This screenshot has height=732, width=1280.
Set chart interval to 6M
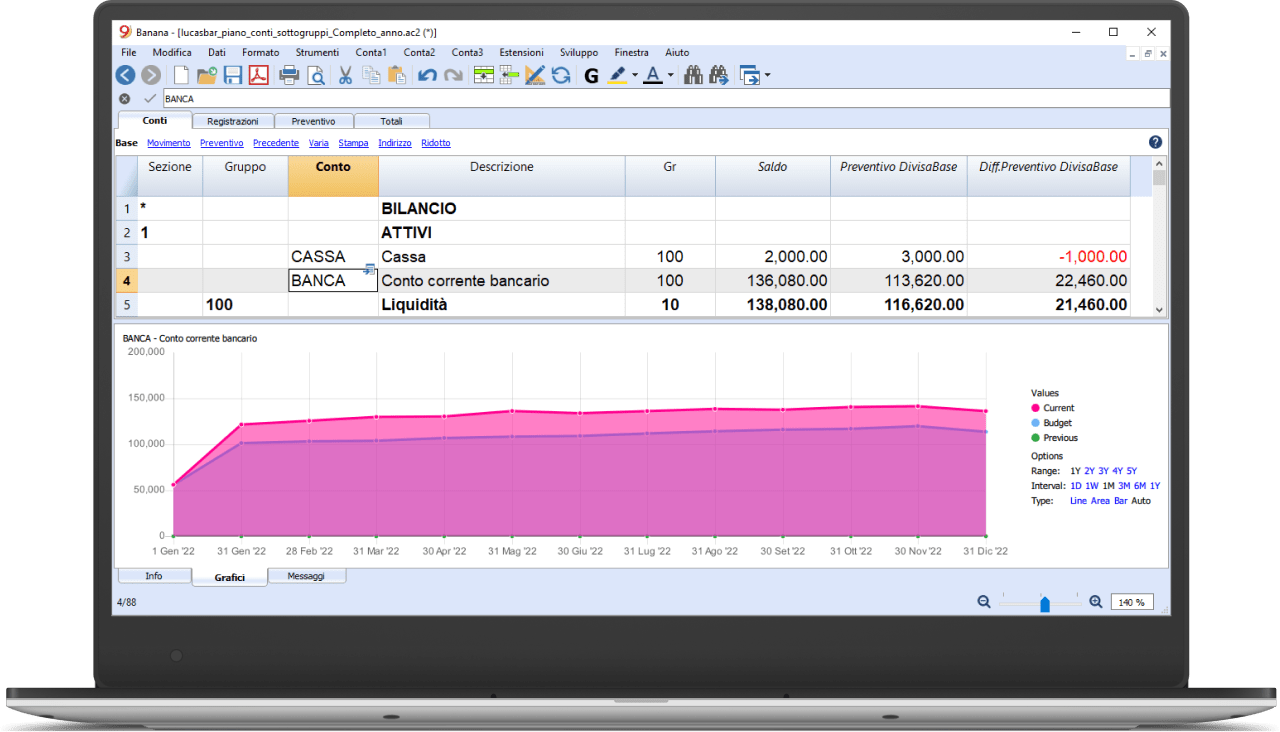1140,486
